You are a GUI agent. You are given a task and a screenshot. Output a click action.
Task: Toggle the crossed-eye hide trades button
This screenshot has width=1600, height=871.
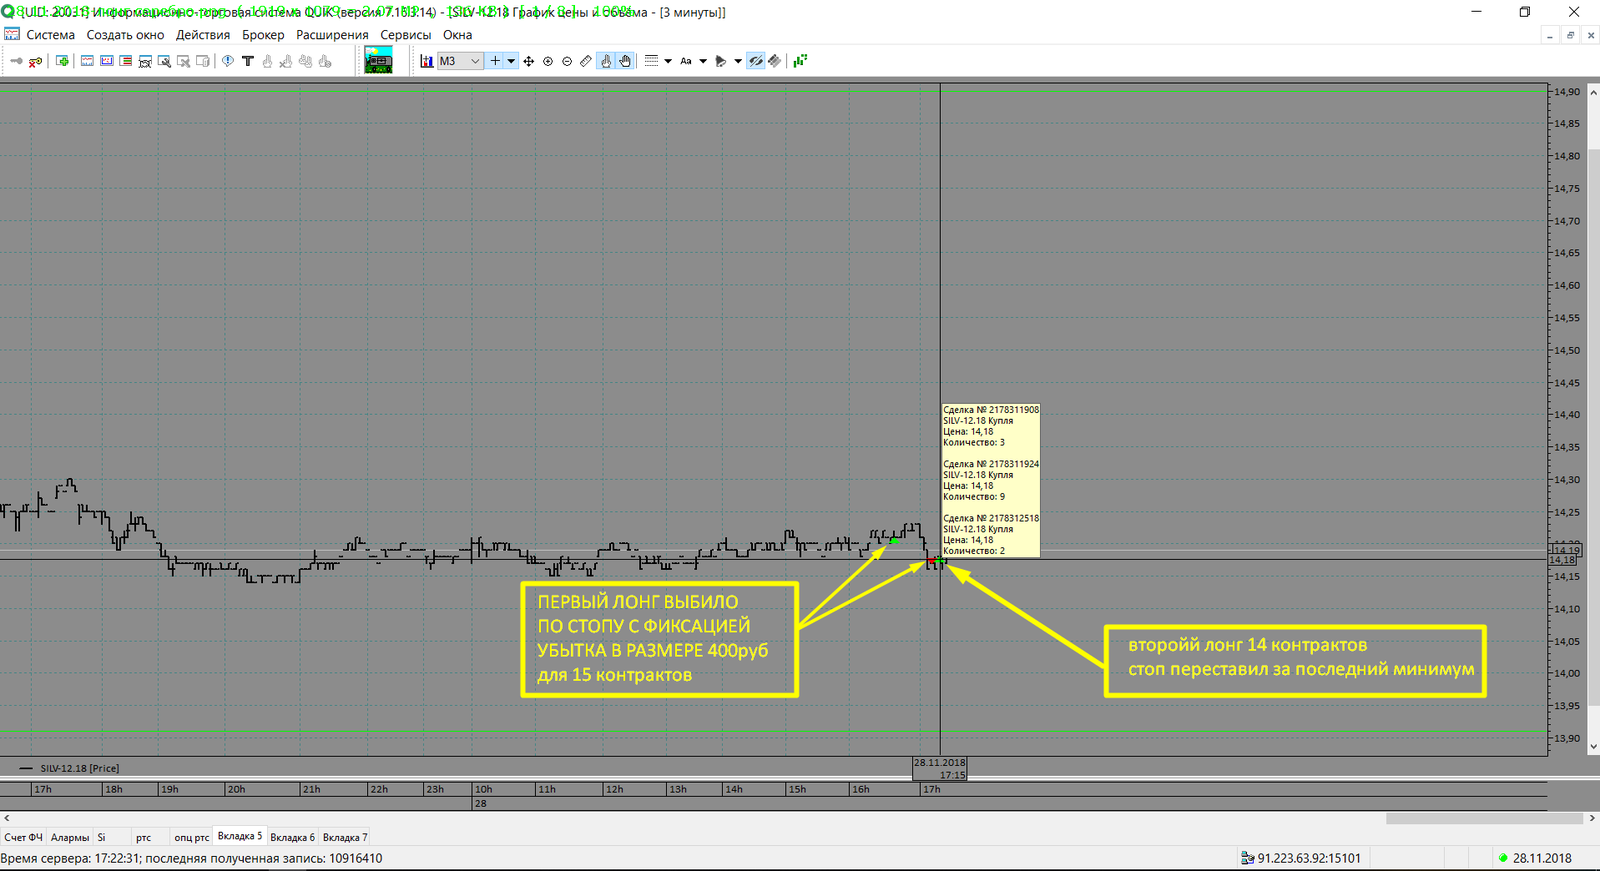pyautogui.click(x=756, y=61)
